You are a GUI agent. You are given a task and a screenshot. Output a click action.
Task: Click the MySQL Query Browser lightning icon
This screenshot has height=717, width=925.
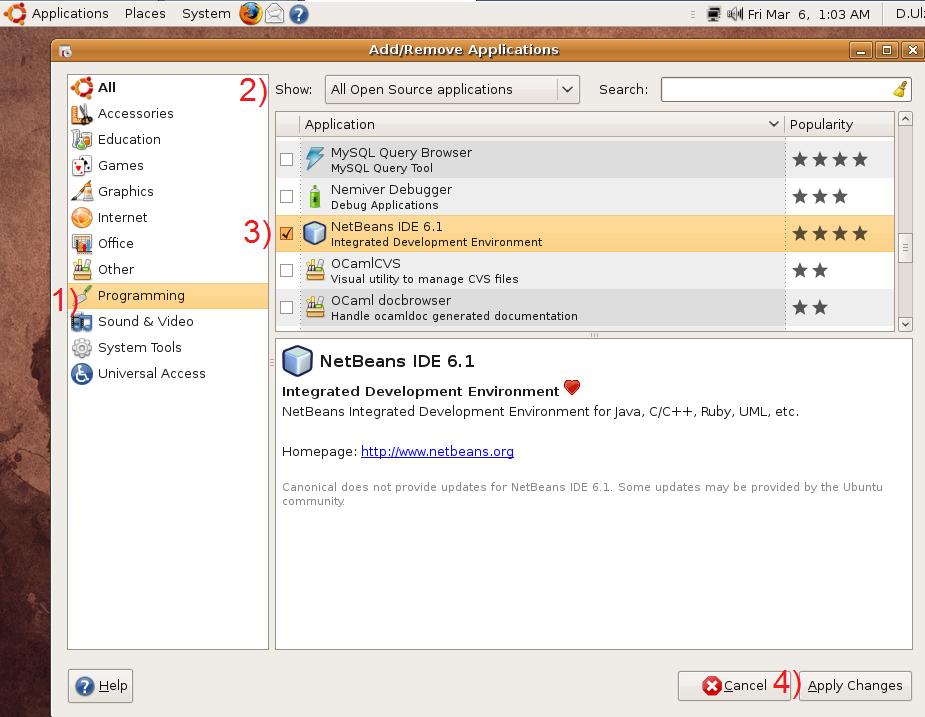point(315,158)
